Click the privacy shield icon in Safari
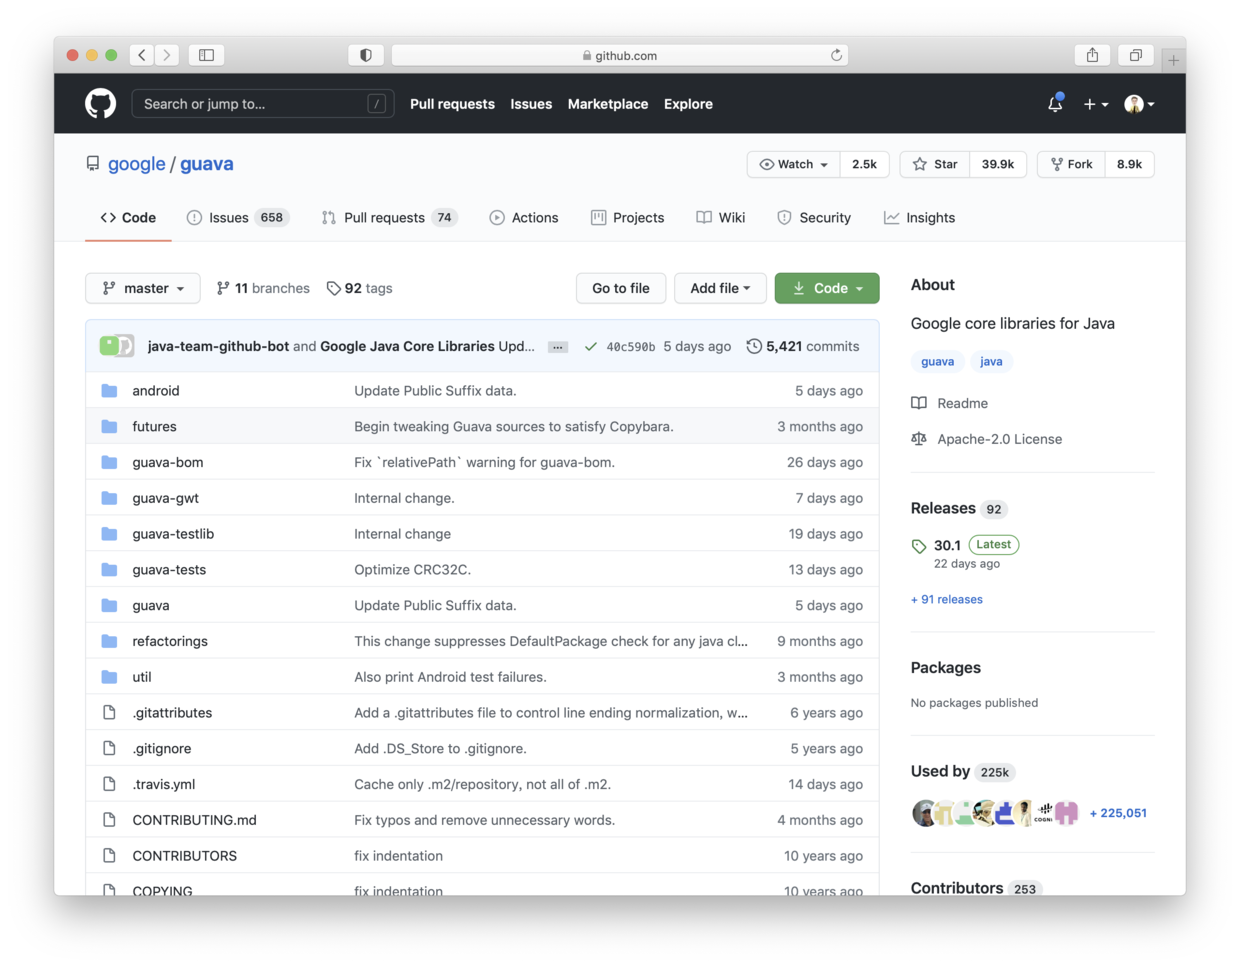The height and width of the screenshot is (967, 1240). (x=366, y=55)
